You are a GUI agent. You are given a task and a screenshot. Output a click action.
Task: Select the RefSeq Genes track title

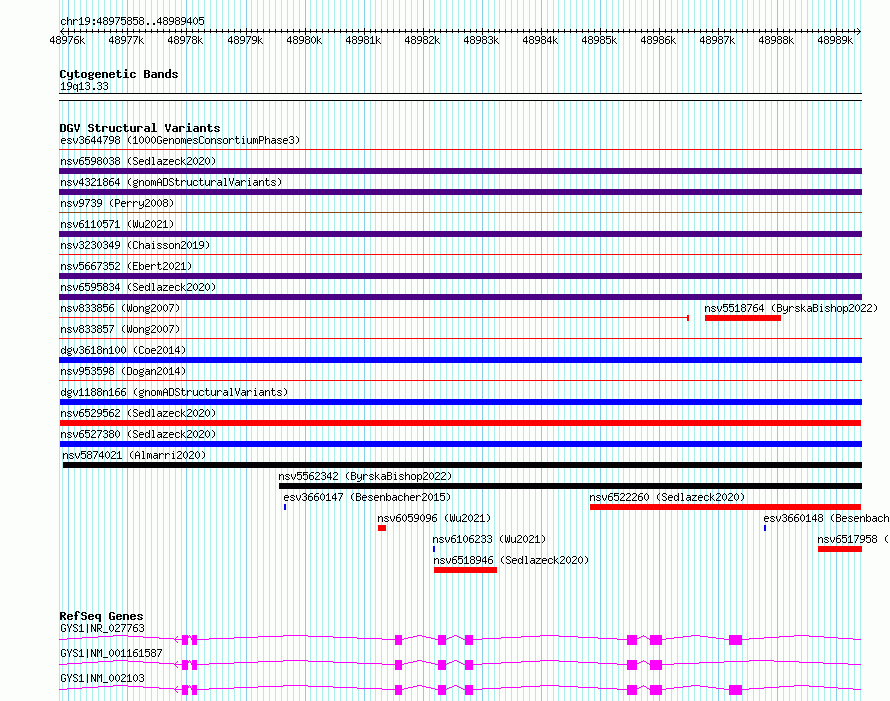[101, 616]
